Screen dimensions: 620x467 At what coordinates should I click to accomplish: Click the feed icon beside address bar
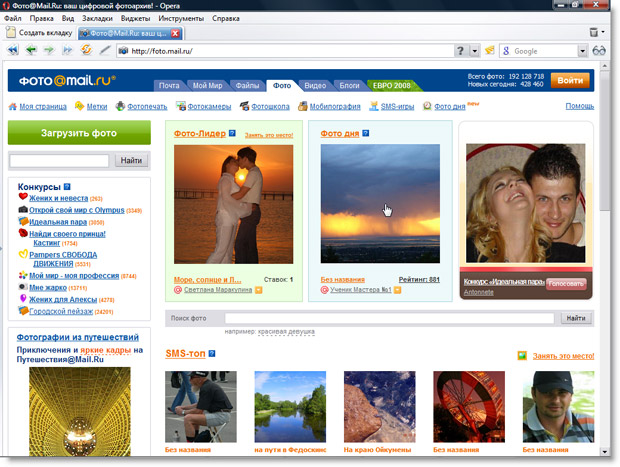pyautogui.click(x=490, y=50)
